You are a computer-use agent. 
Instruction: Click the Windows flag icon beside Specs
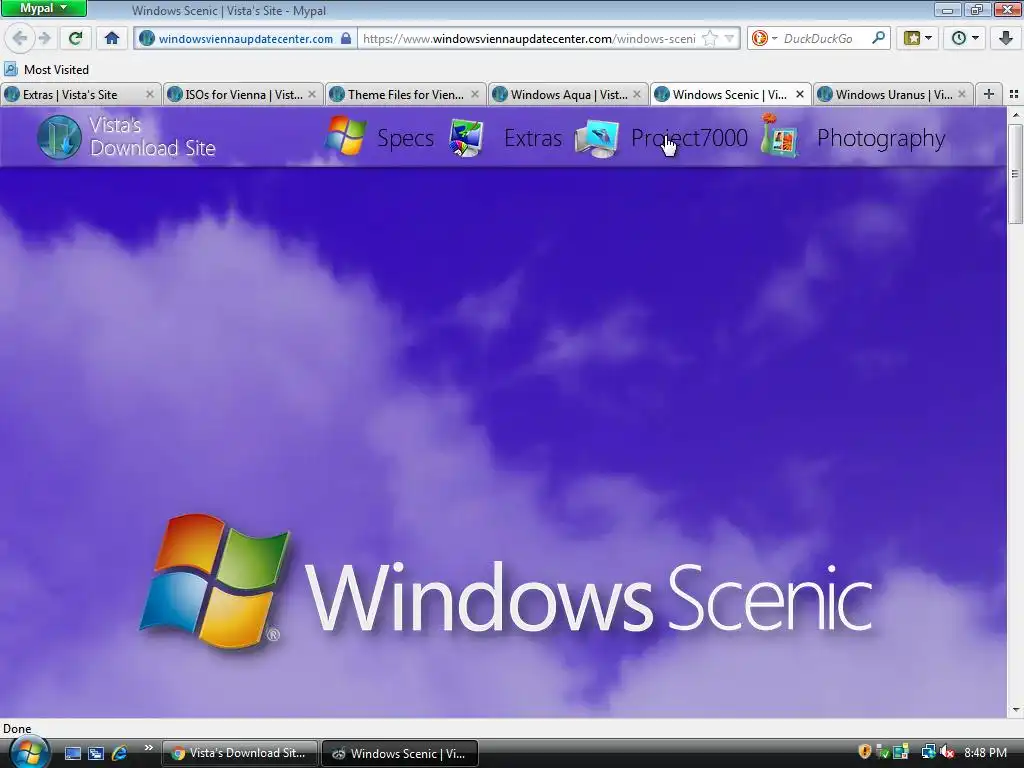tap(345, 136)
